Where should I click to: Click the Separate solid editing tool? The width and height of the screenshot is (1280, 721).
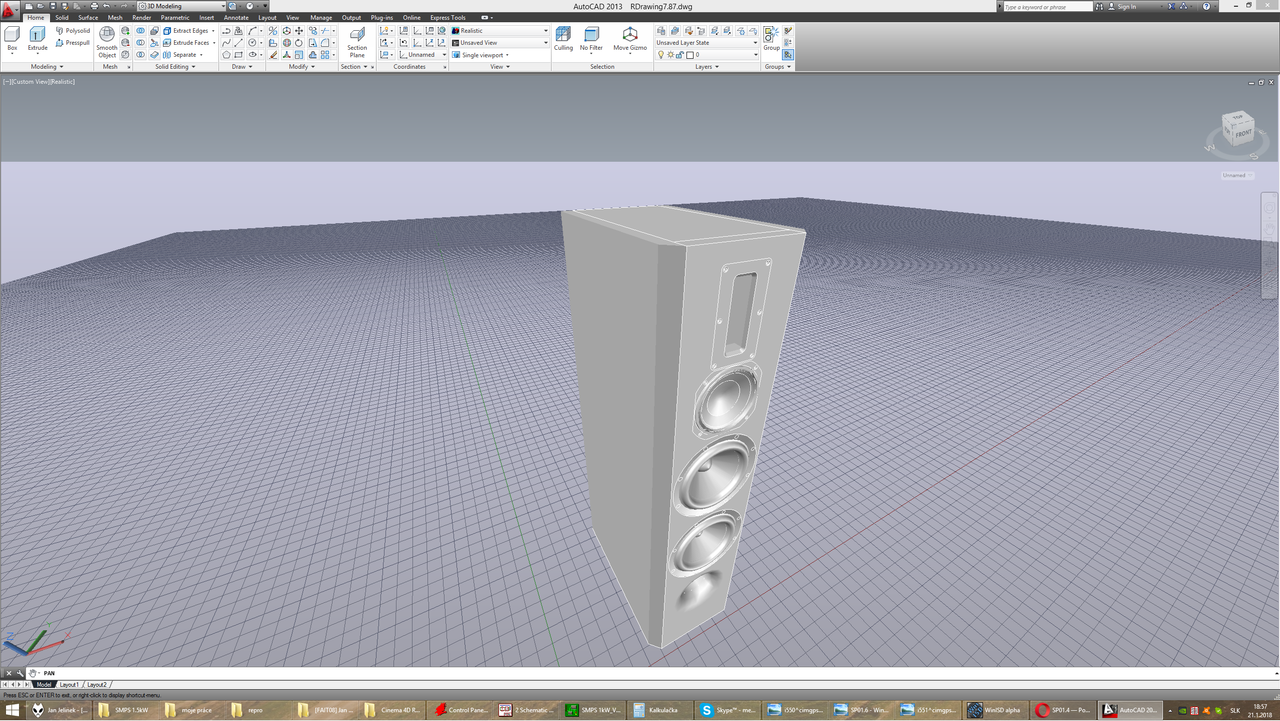point(181,55)
